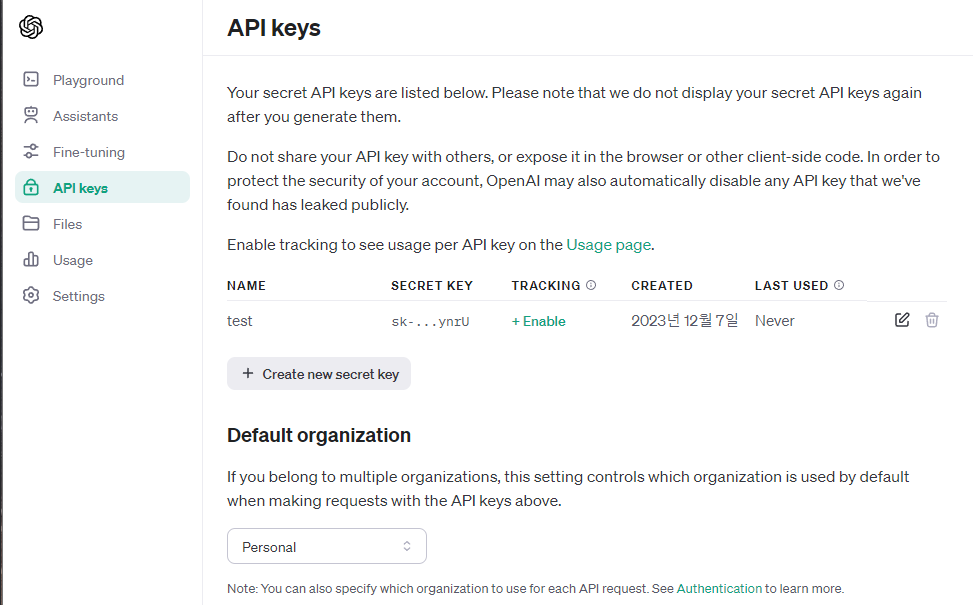Click the LAST USED column header
Viewport: 973px width, 605px height.
coord(791,285)
